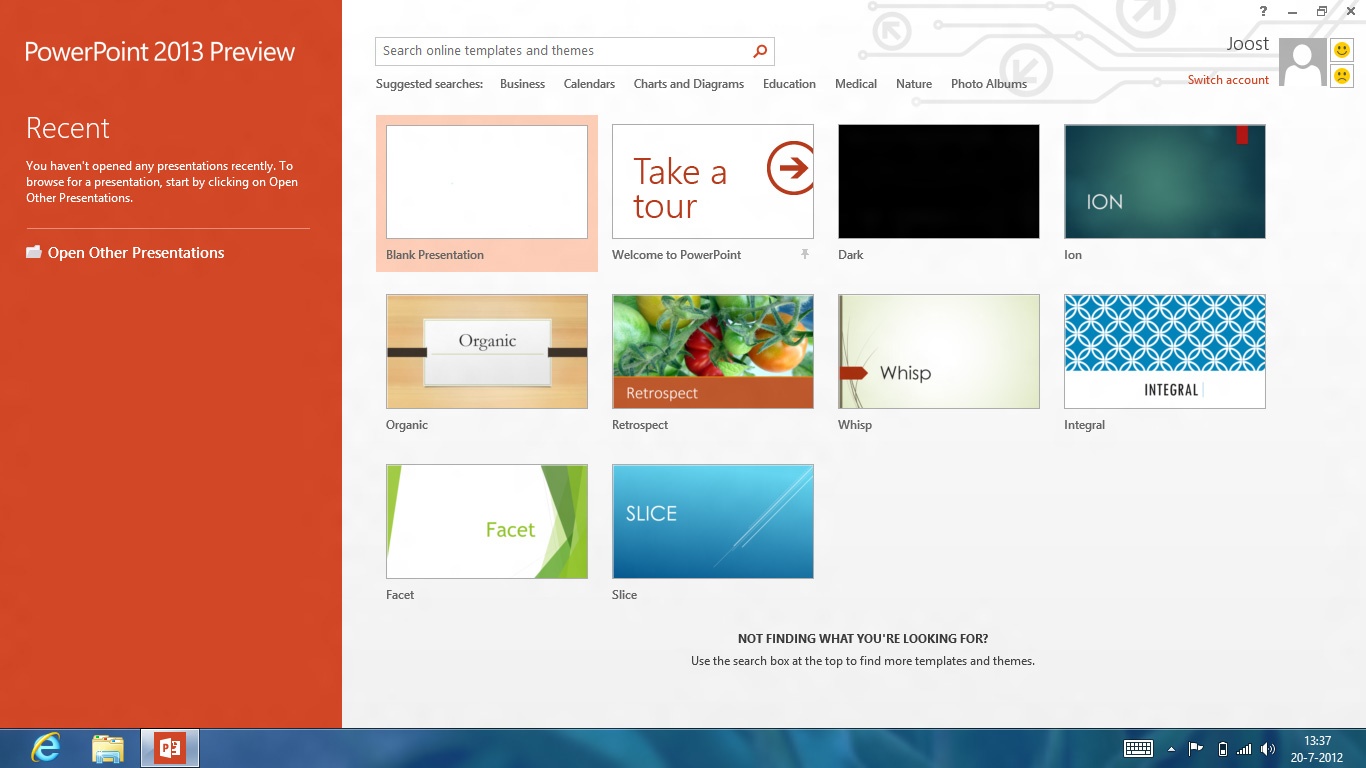
Task: Show hidden system tray icons
Action: click(1171, 749)
